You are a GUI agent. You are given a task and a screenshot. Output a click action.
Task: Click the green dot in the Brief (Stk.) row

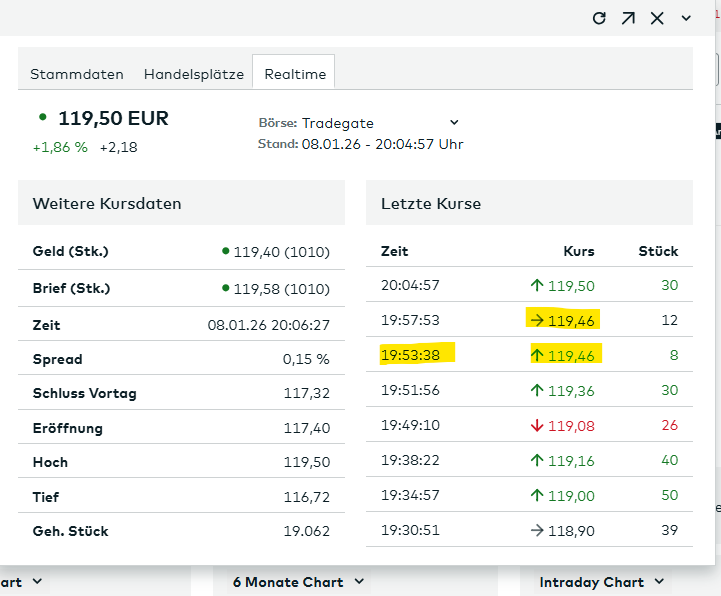coord(226,289)
